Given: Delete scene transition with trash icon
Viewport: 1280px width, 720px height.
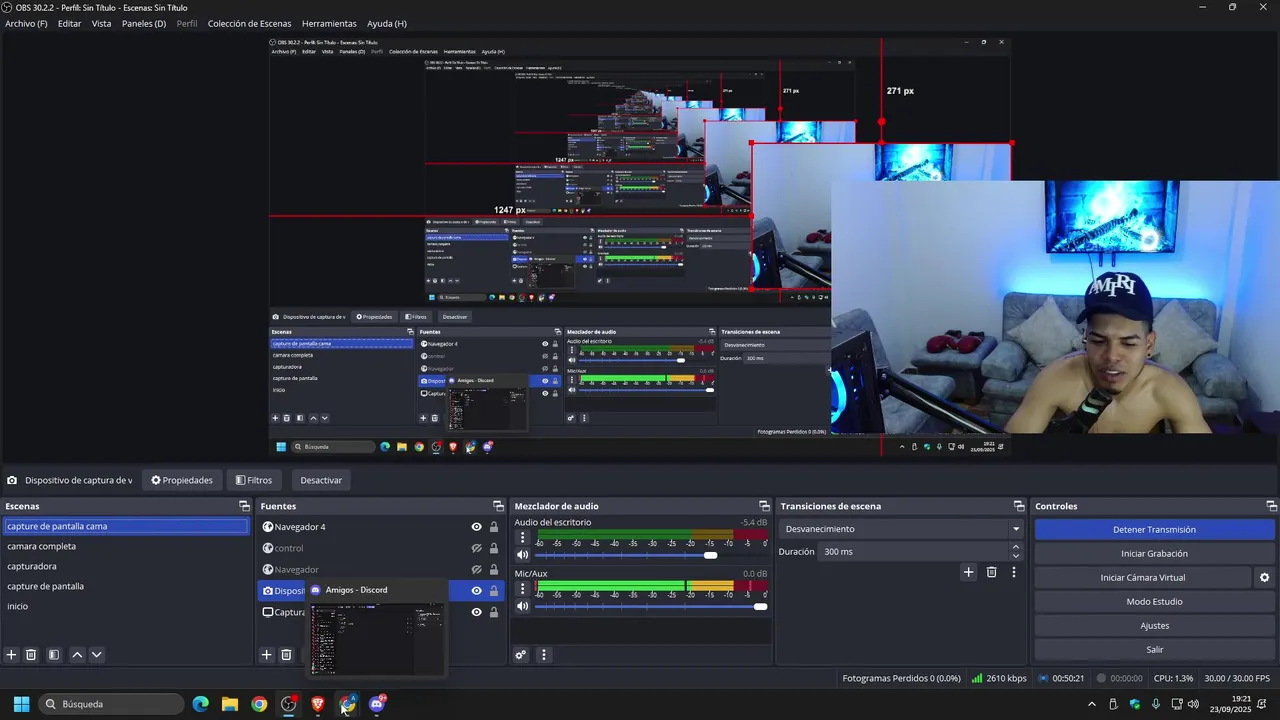Looking at the screenshot, I should coord(991,572).
